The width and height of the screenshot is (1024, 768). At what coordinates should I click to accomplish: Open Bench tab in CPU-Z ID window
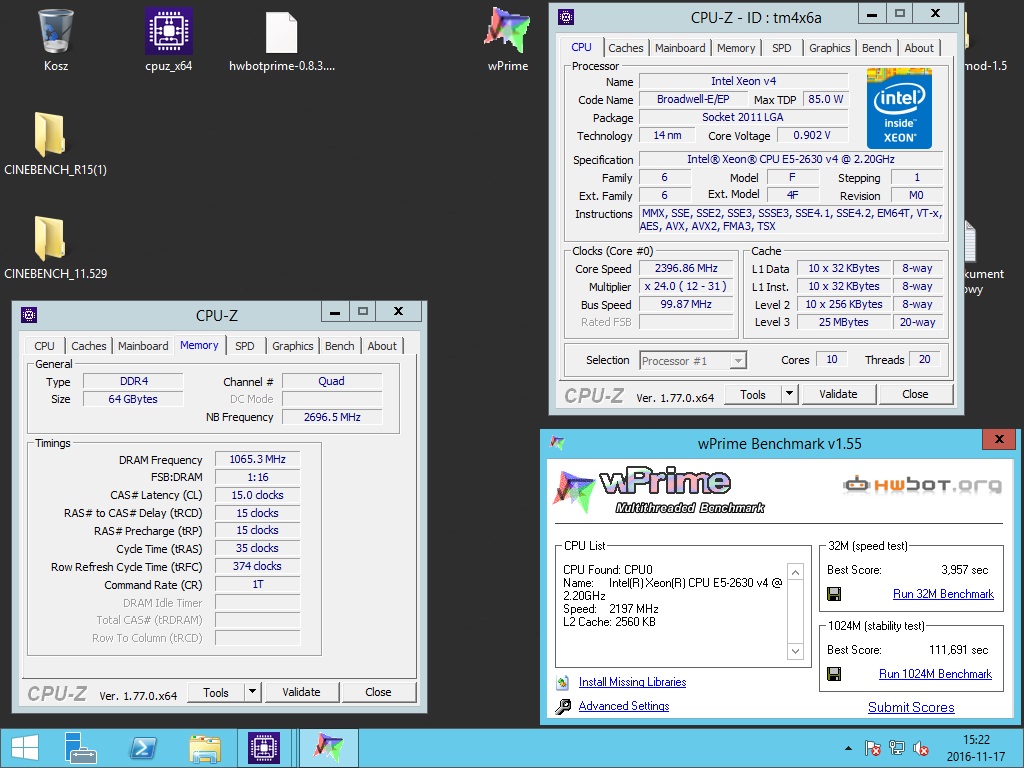tap(876, 48)
